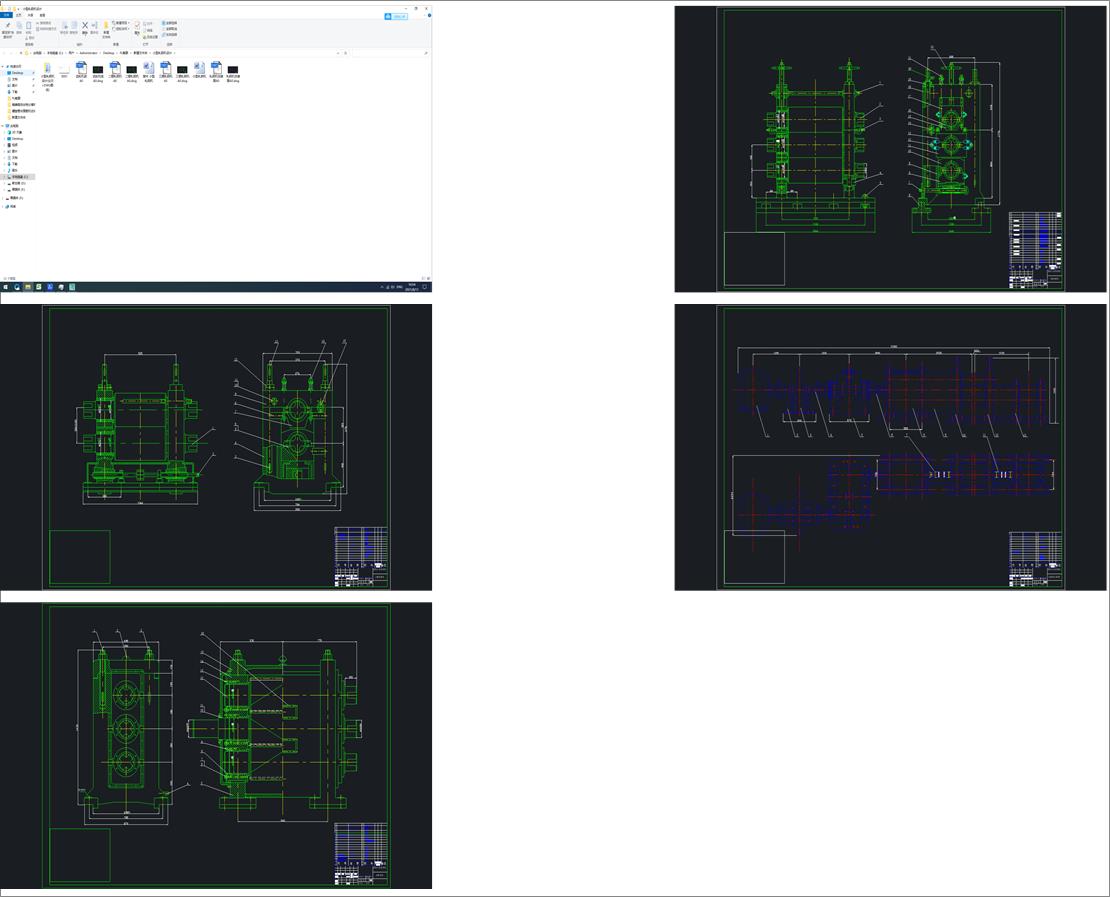Collapse the This PC tree node
Viewport: 1110px width, 897px height.
3,126
